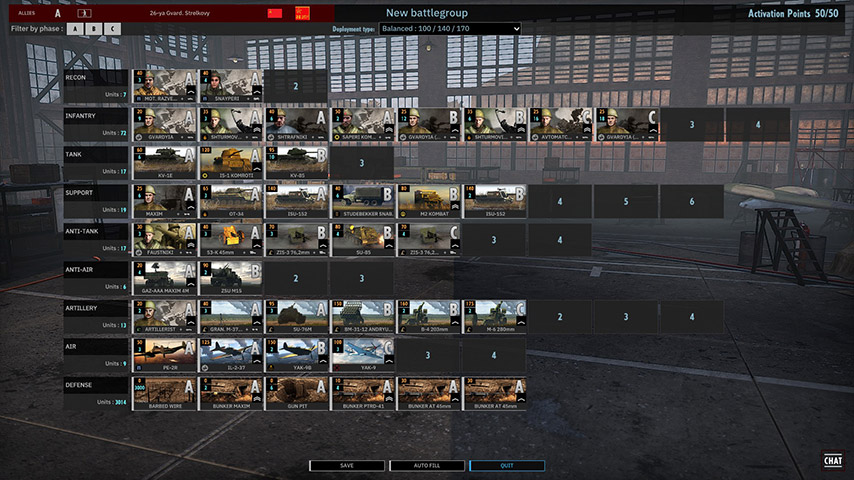Viewport: 854px width, 480px height.
Task: Select the AIR category label
Action: (71, 346)
